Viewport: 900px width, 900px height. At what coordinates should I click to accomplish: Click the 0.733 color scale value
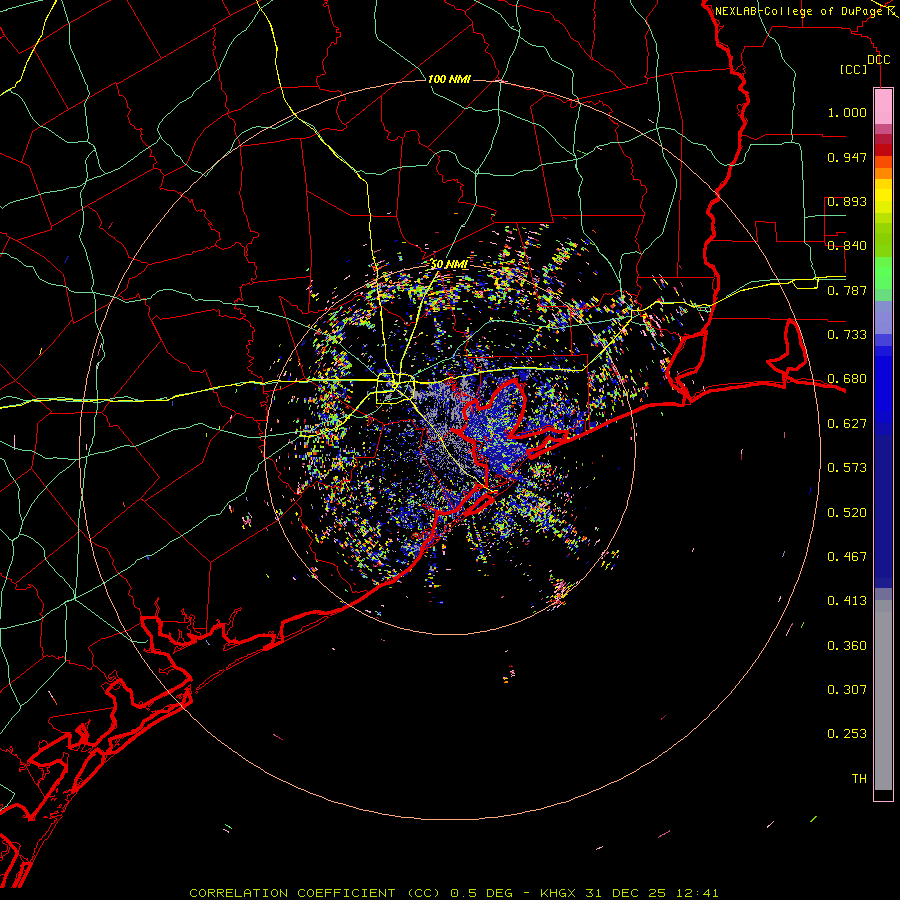(847, 335)
